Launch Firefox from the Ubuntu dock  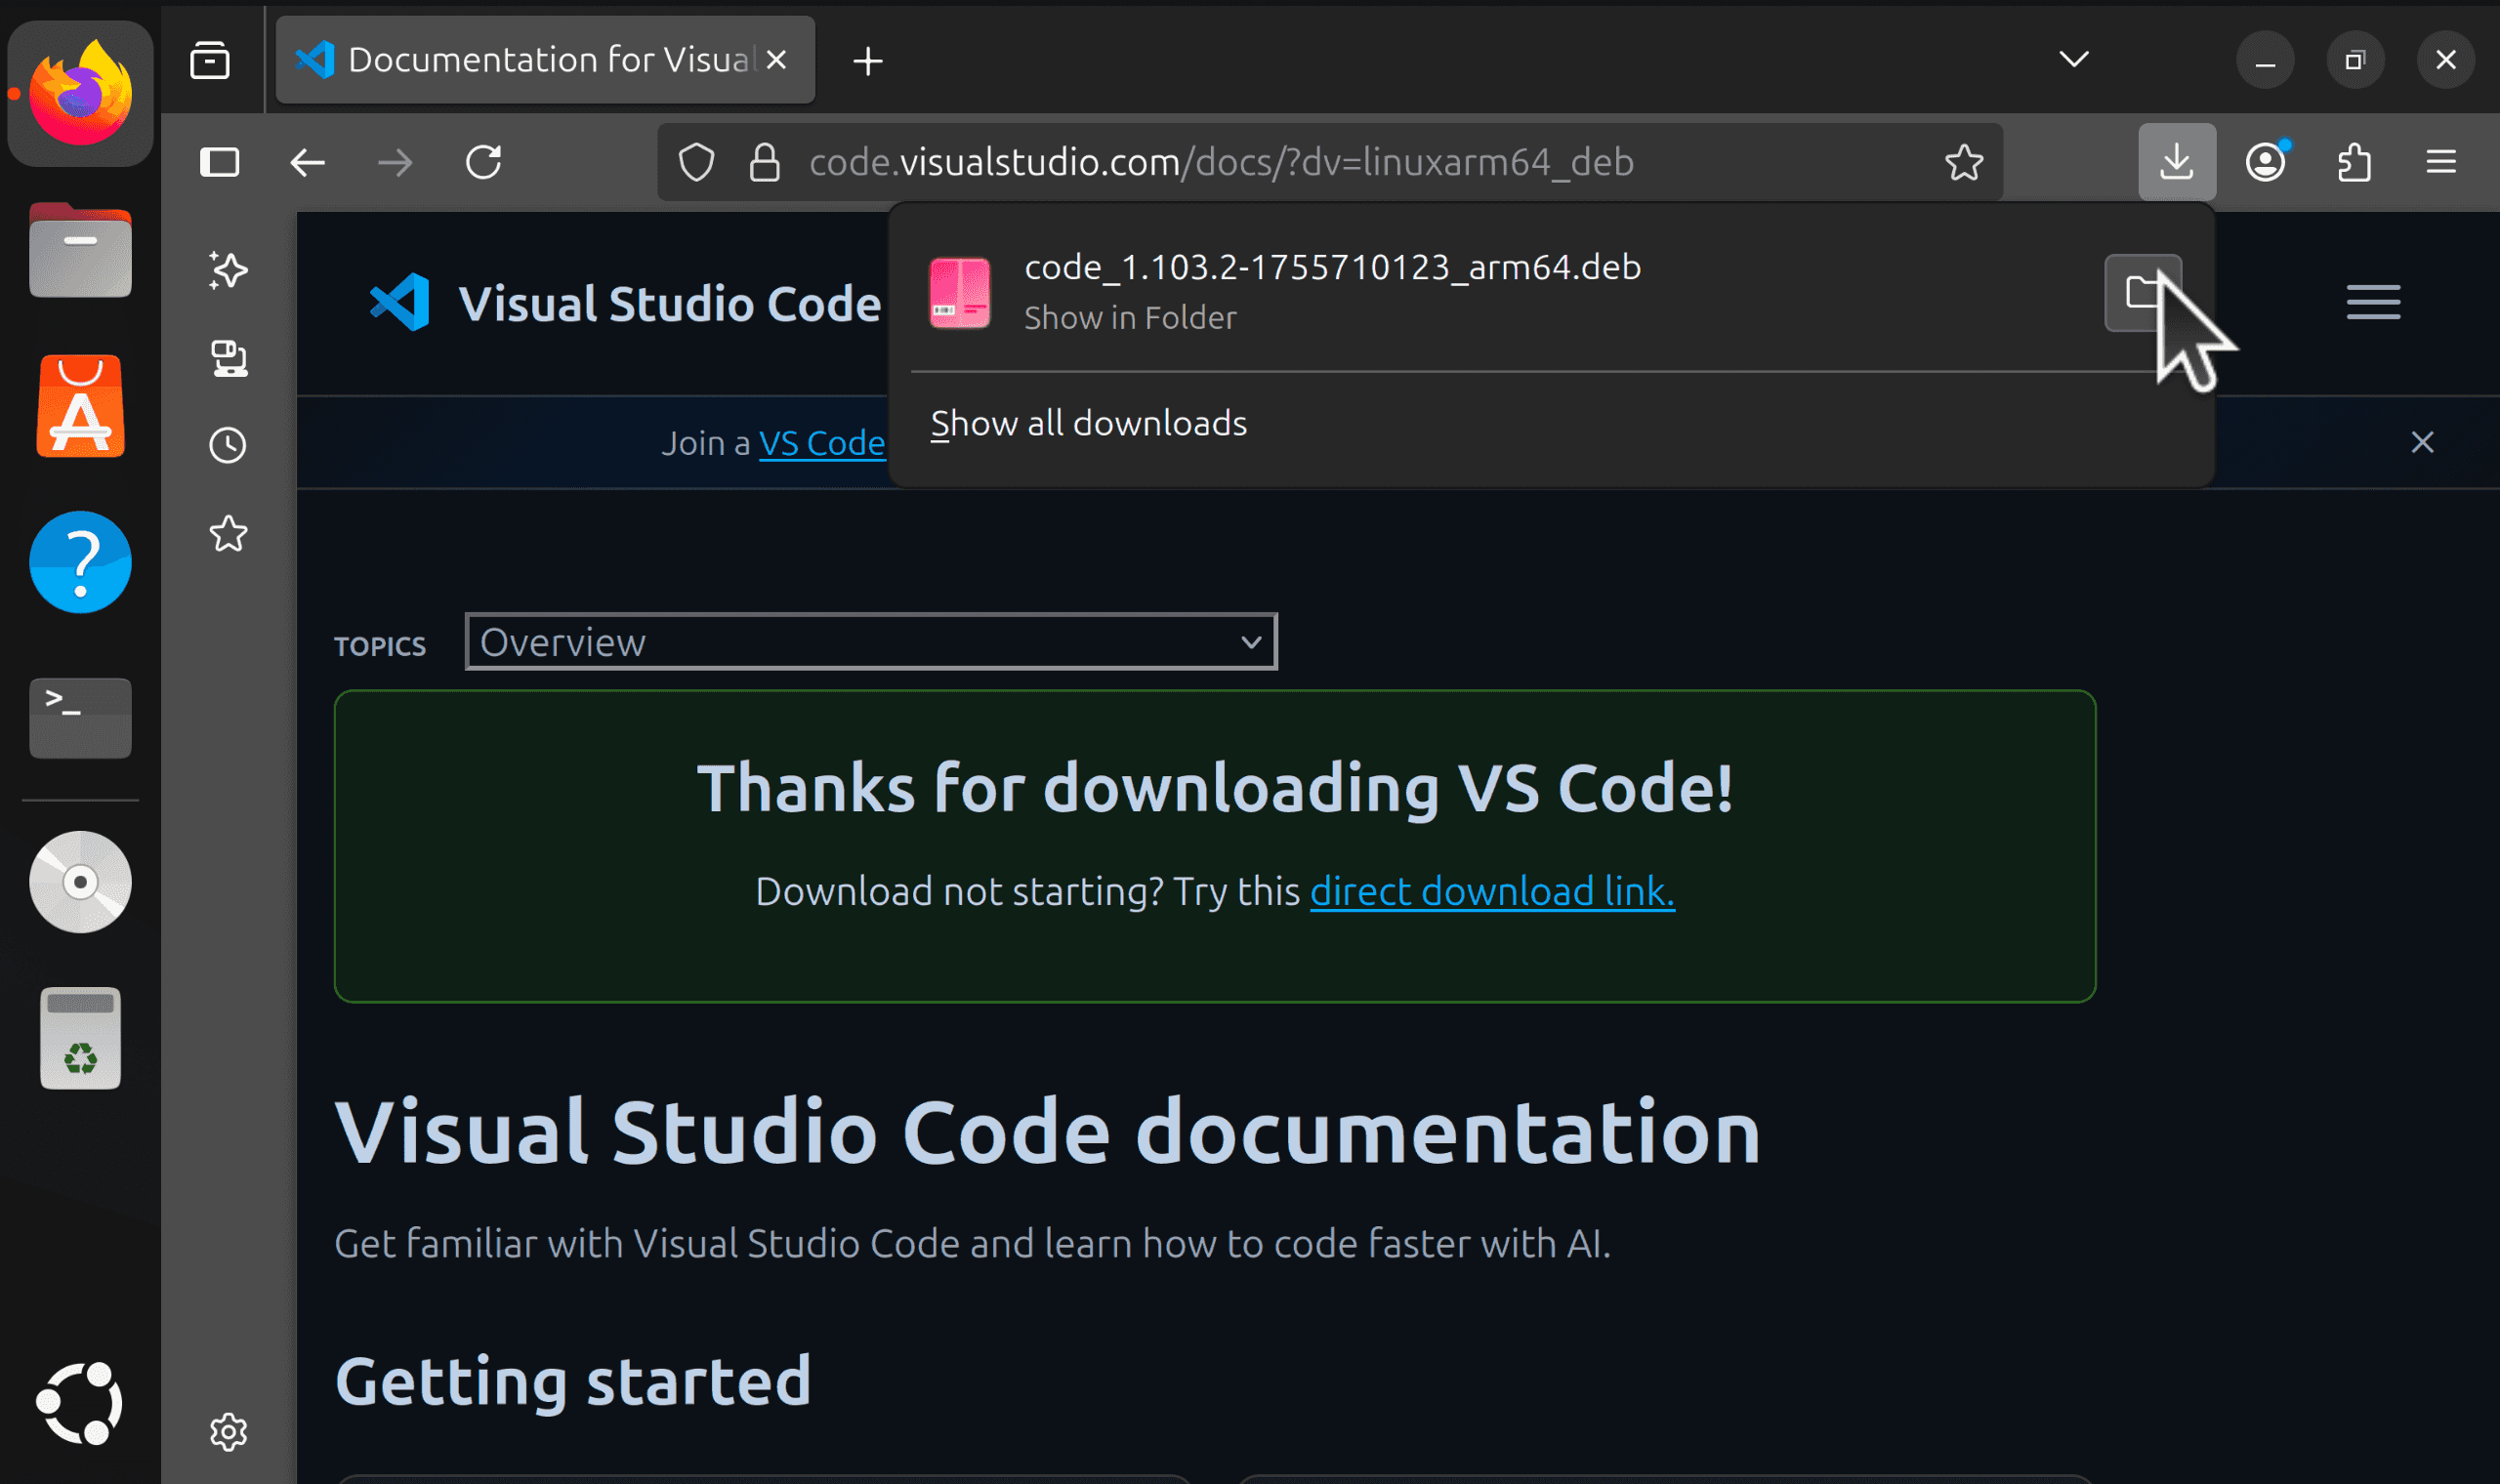pos(80,94)
